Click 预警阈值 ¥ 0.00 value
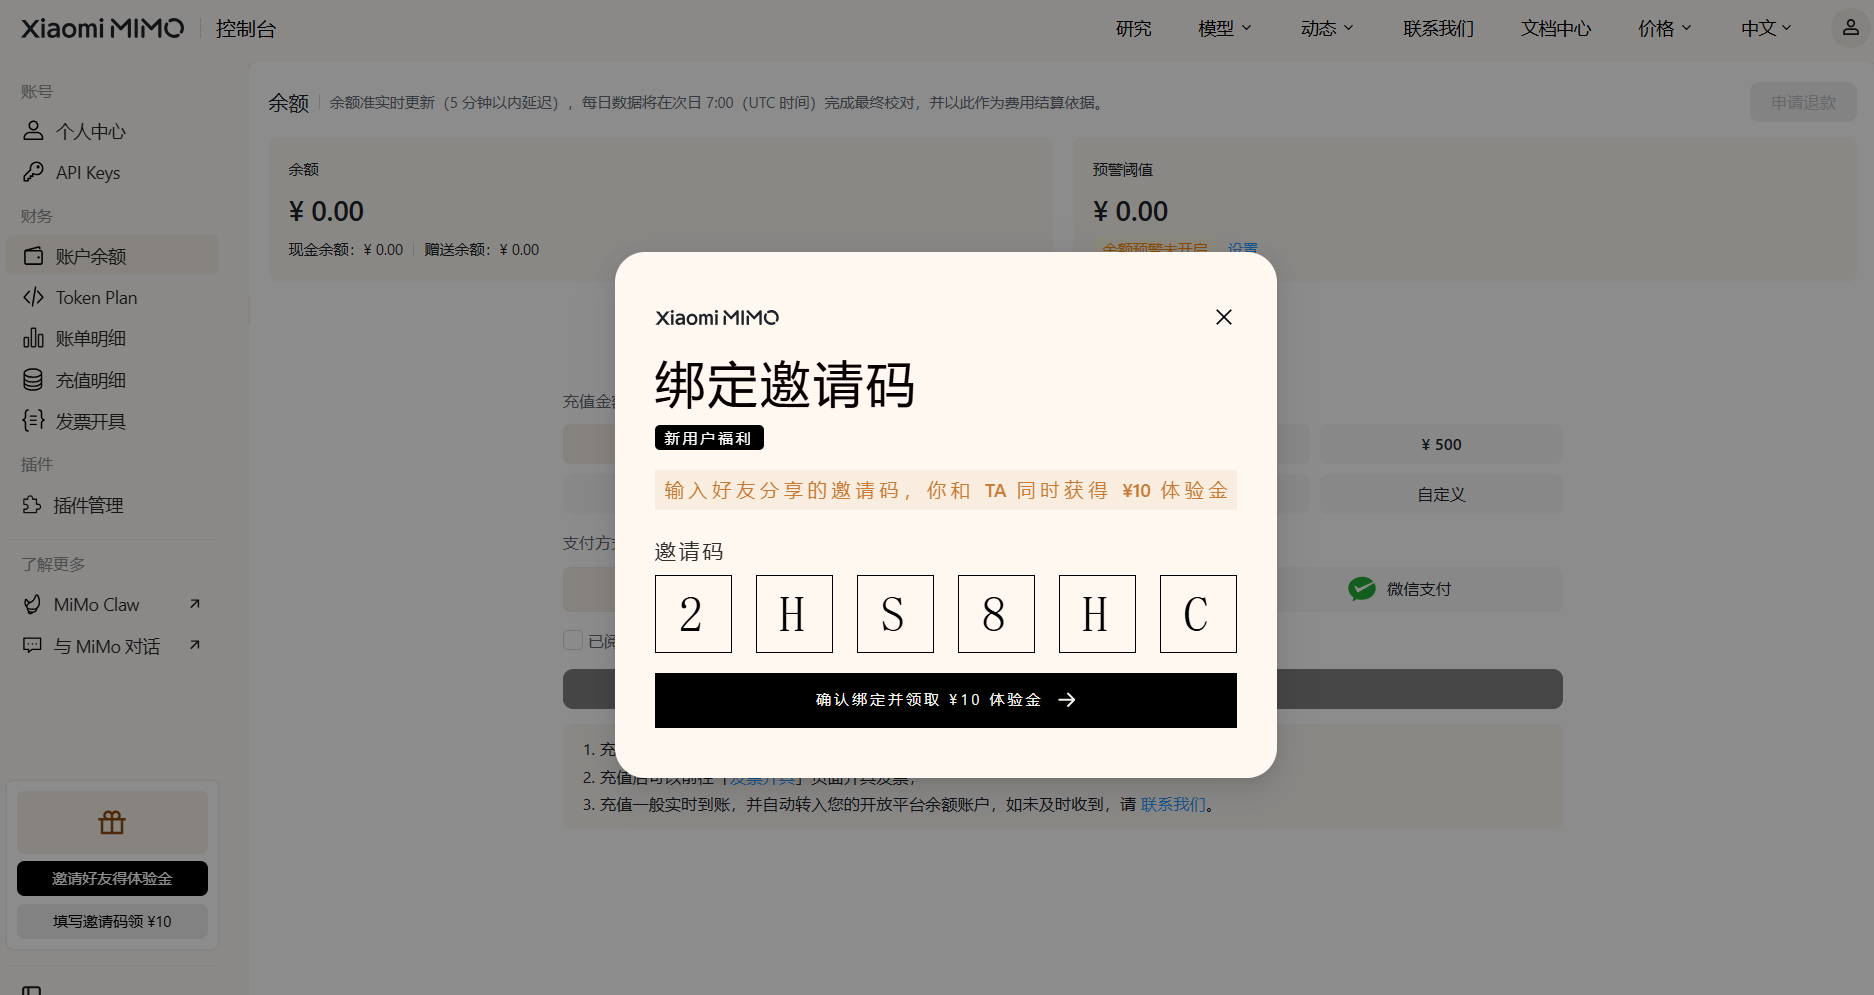This screenshot has height=995, width=1874. (1130, 211)
